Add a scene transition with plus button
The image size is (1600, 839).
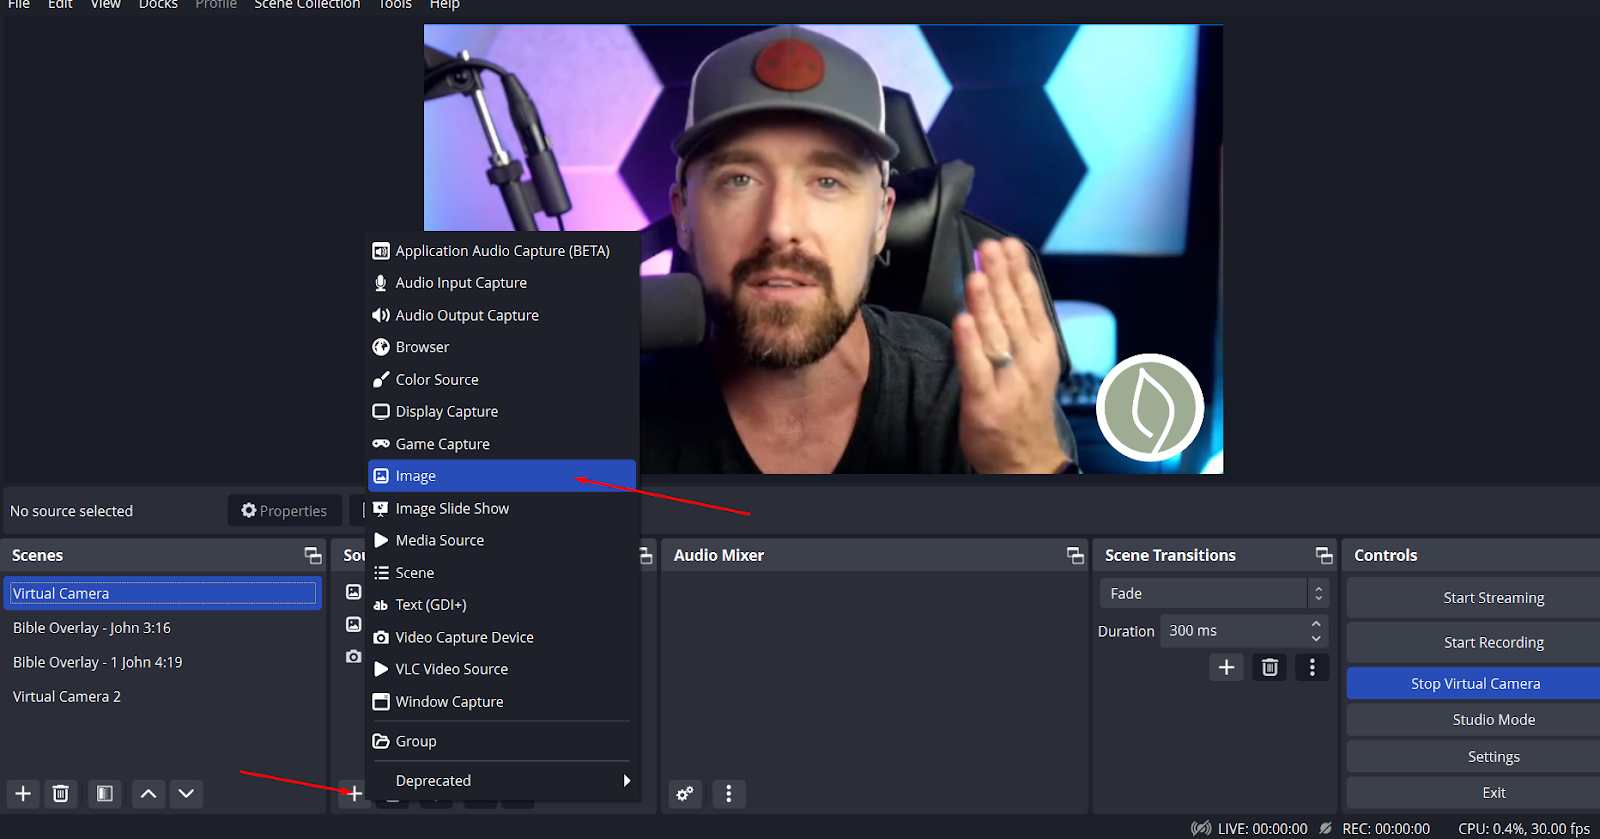pos(1227,667)
